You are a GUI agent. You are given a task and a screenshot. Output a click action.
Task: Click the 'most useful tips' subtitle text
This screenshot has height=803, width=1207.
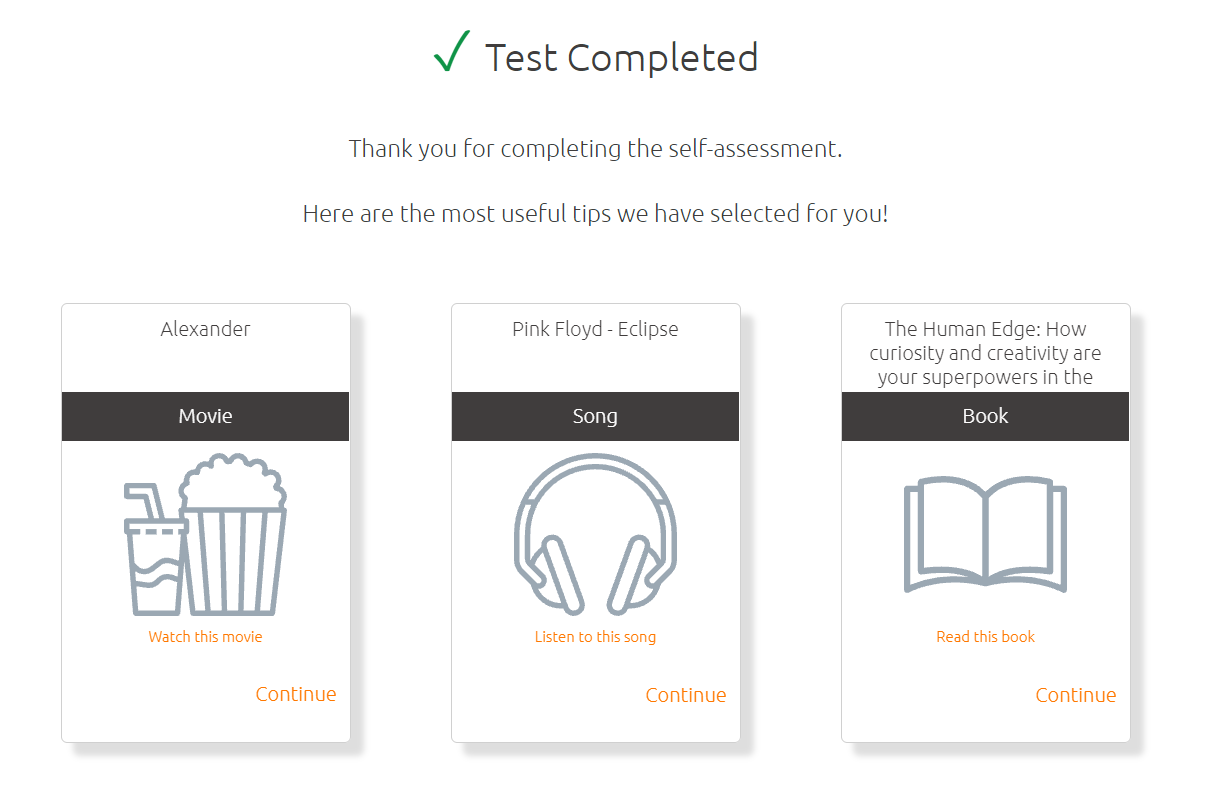pyautogui.click(x=595, y=214)
